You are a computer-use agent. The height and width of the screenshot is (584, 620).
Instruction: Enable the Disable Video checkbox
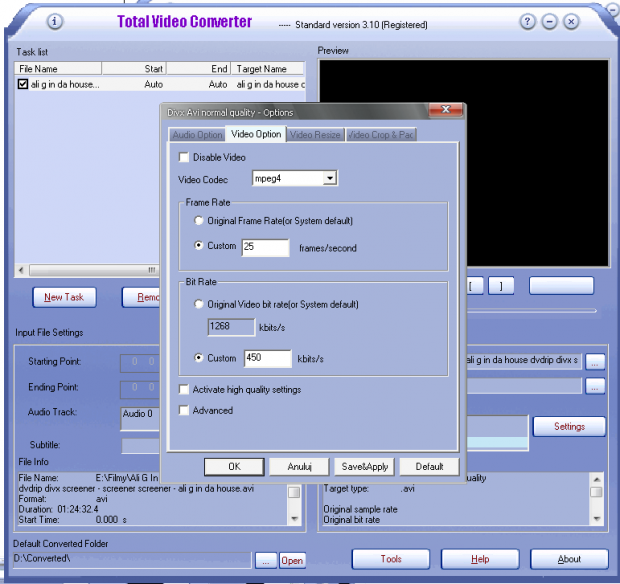point(183,157)
